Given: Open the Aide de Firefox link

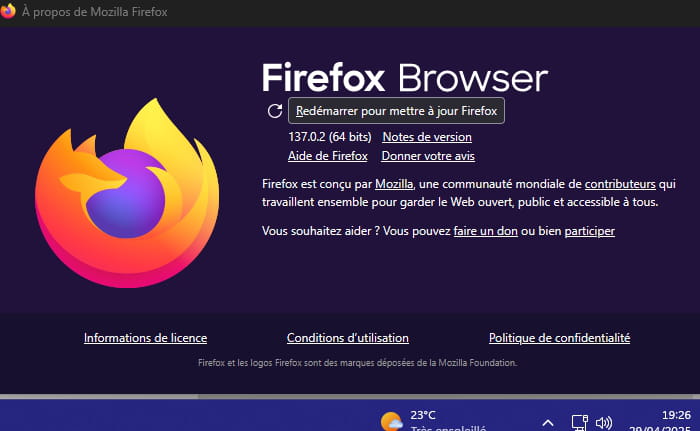Looking at the screenshot, I should [x=328, y=156].
